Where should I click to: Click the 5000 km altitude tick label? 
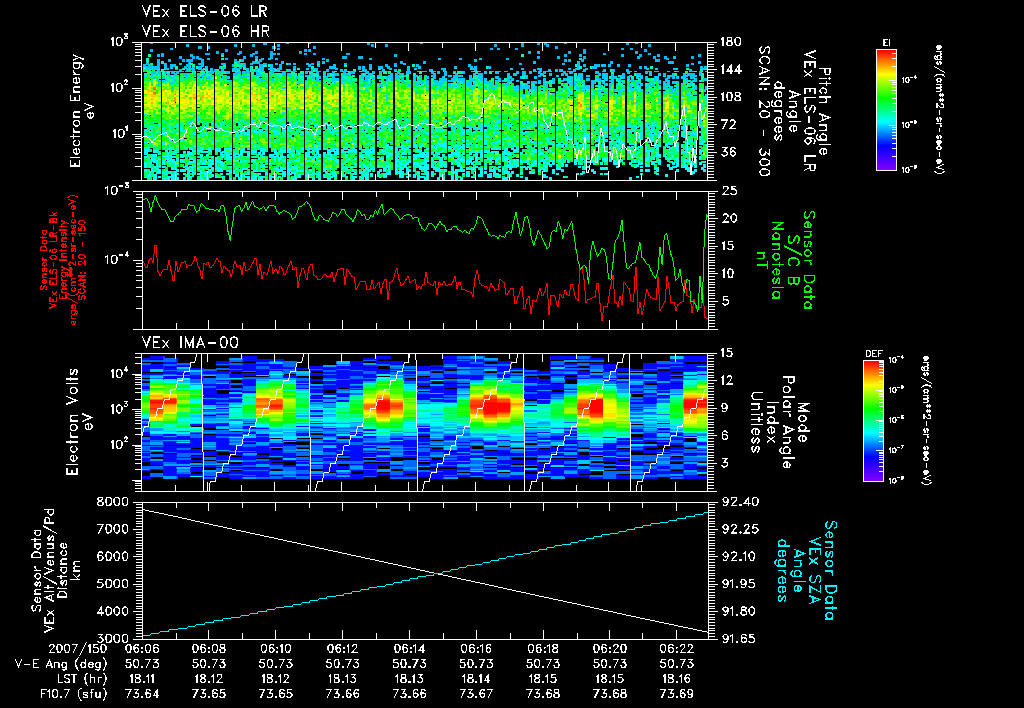point(113,584)
